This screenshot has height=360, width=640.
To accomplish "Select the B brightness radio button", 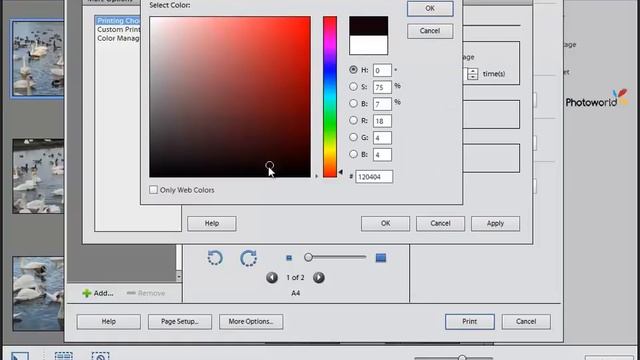I will coord(353,104).
